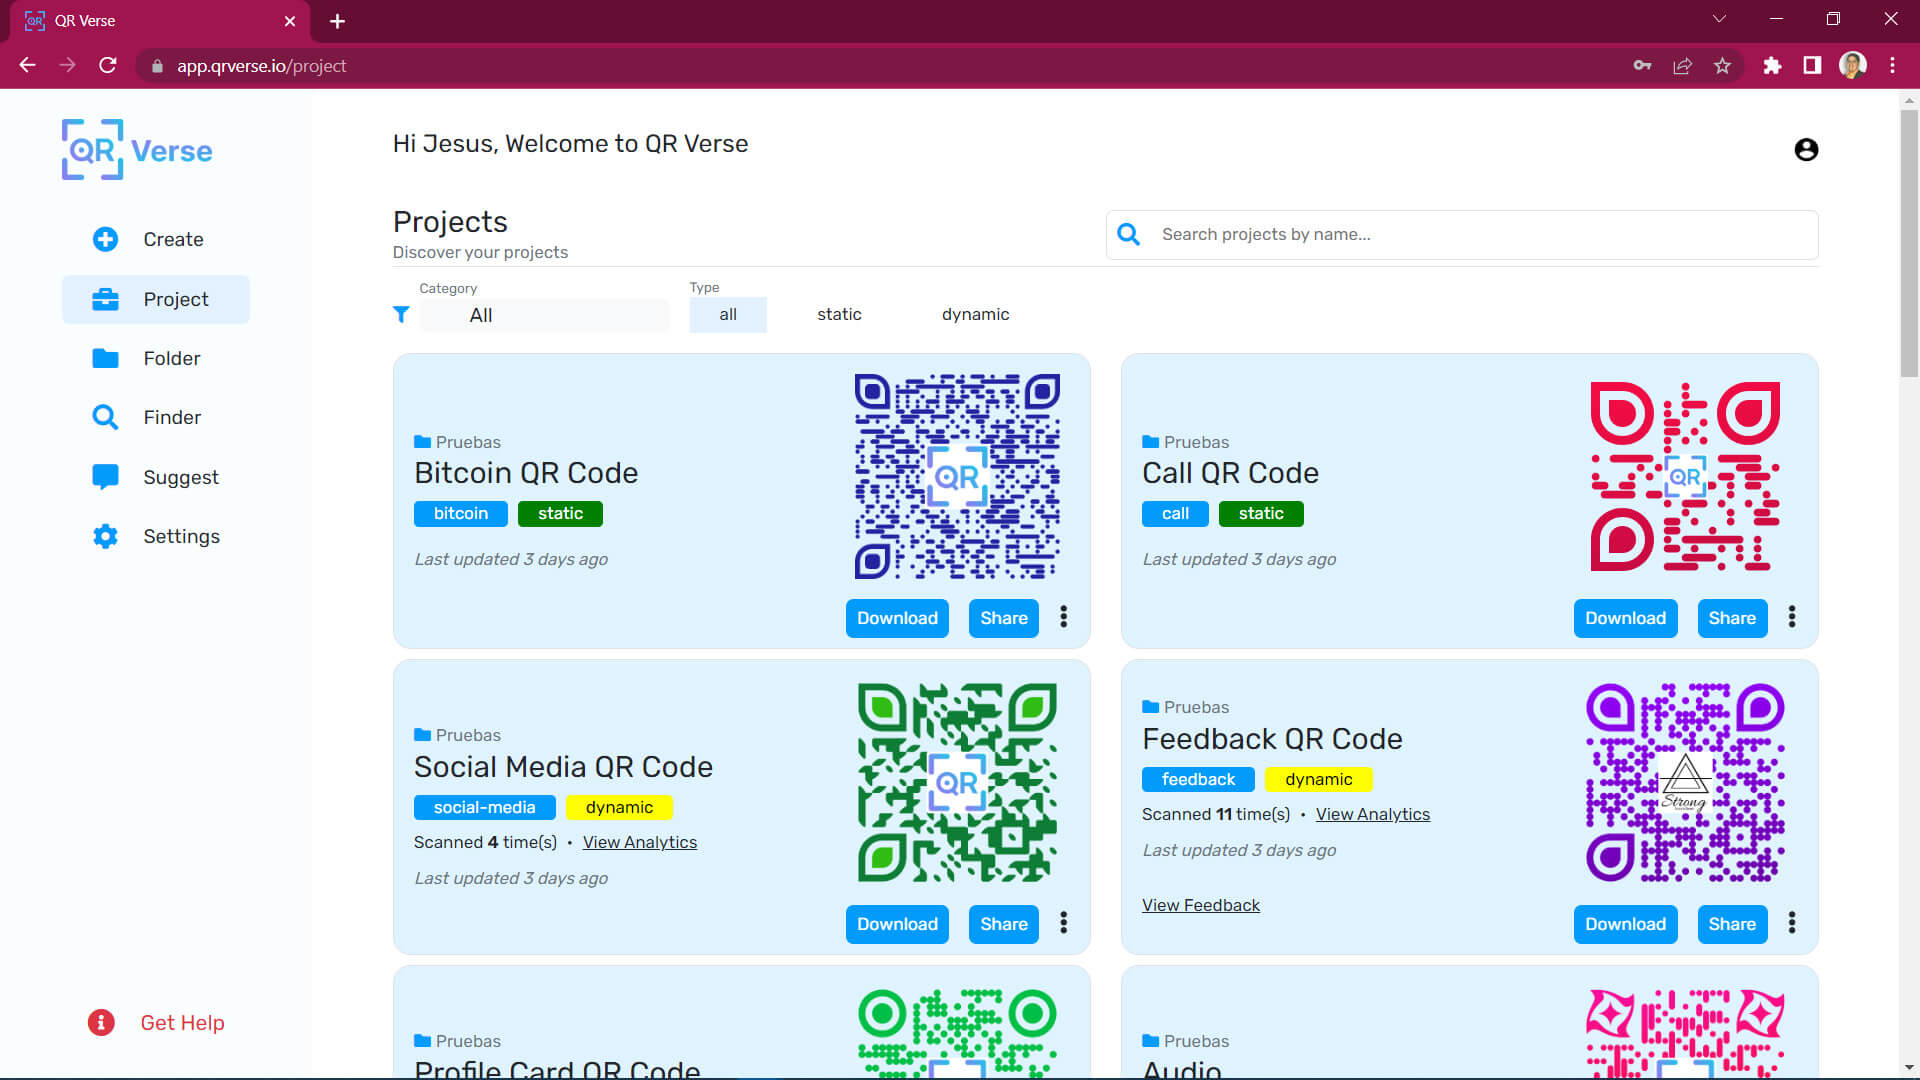Focus the Search projects by name field
Image resolution: width=1920 pixels, height=1080 pixels.
1462,234
